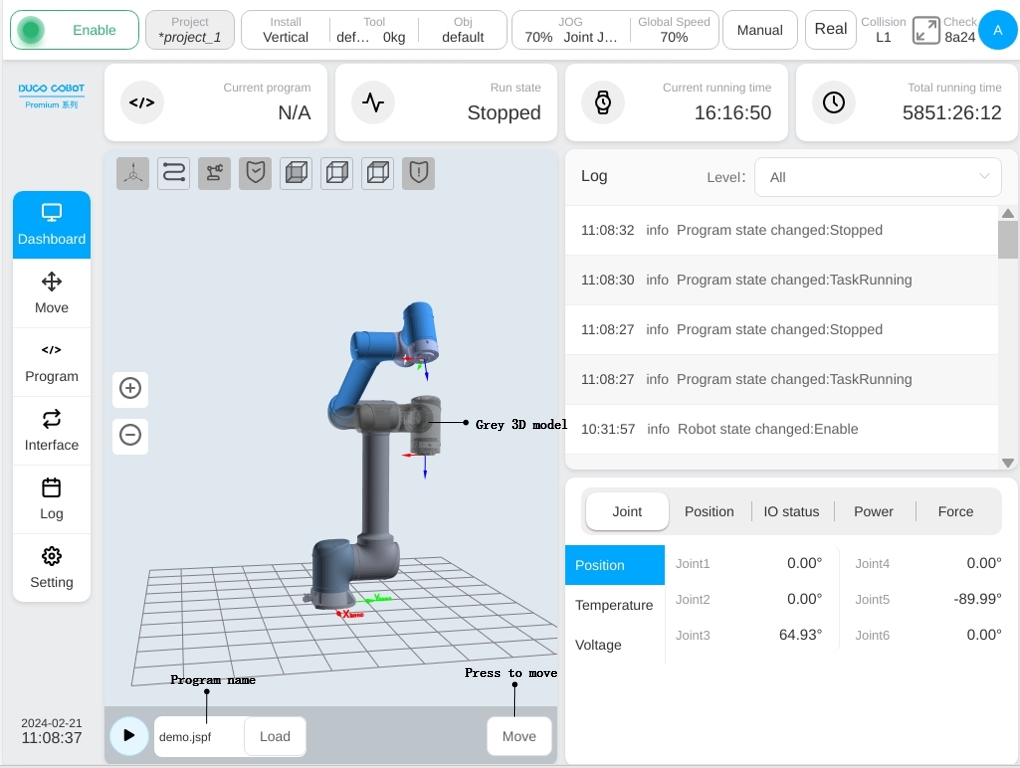Switch to the Joint tab
The width and height of the screenshot is (1020, 768).
627,511
